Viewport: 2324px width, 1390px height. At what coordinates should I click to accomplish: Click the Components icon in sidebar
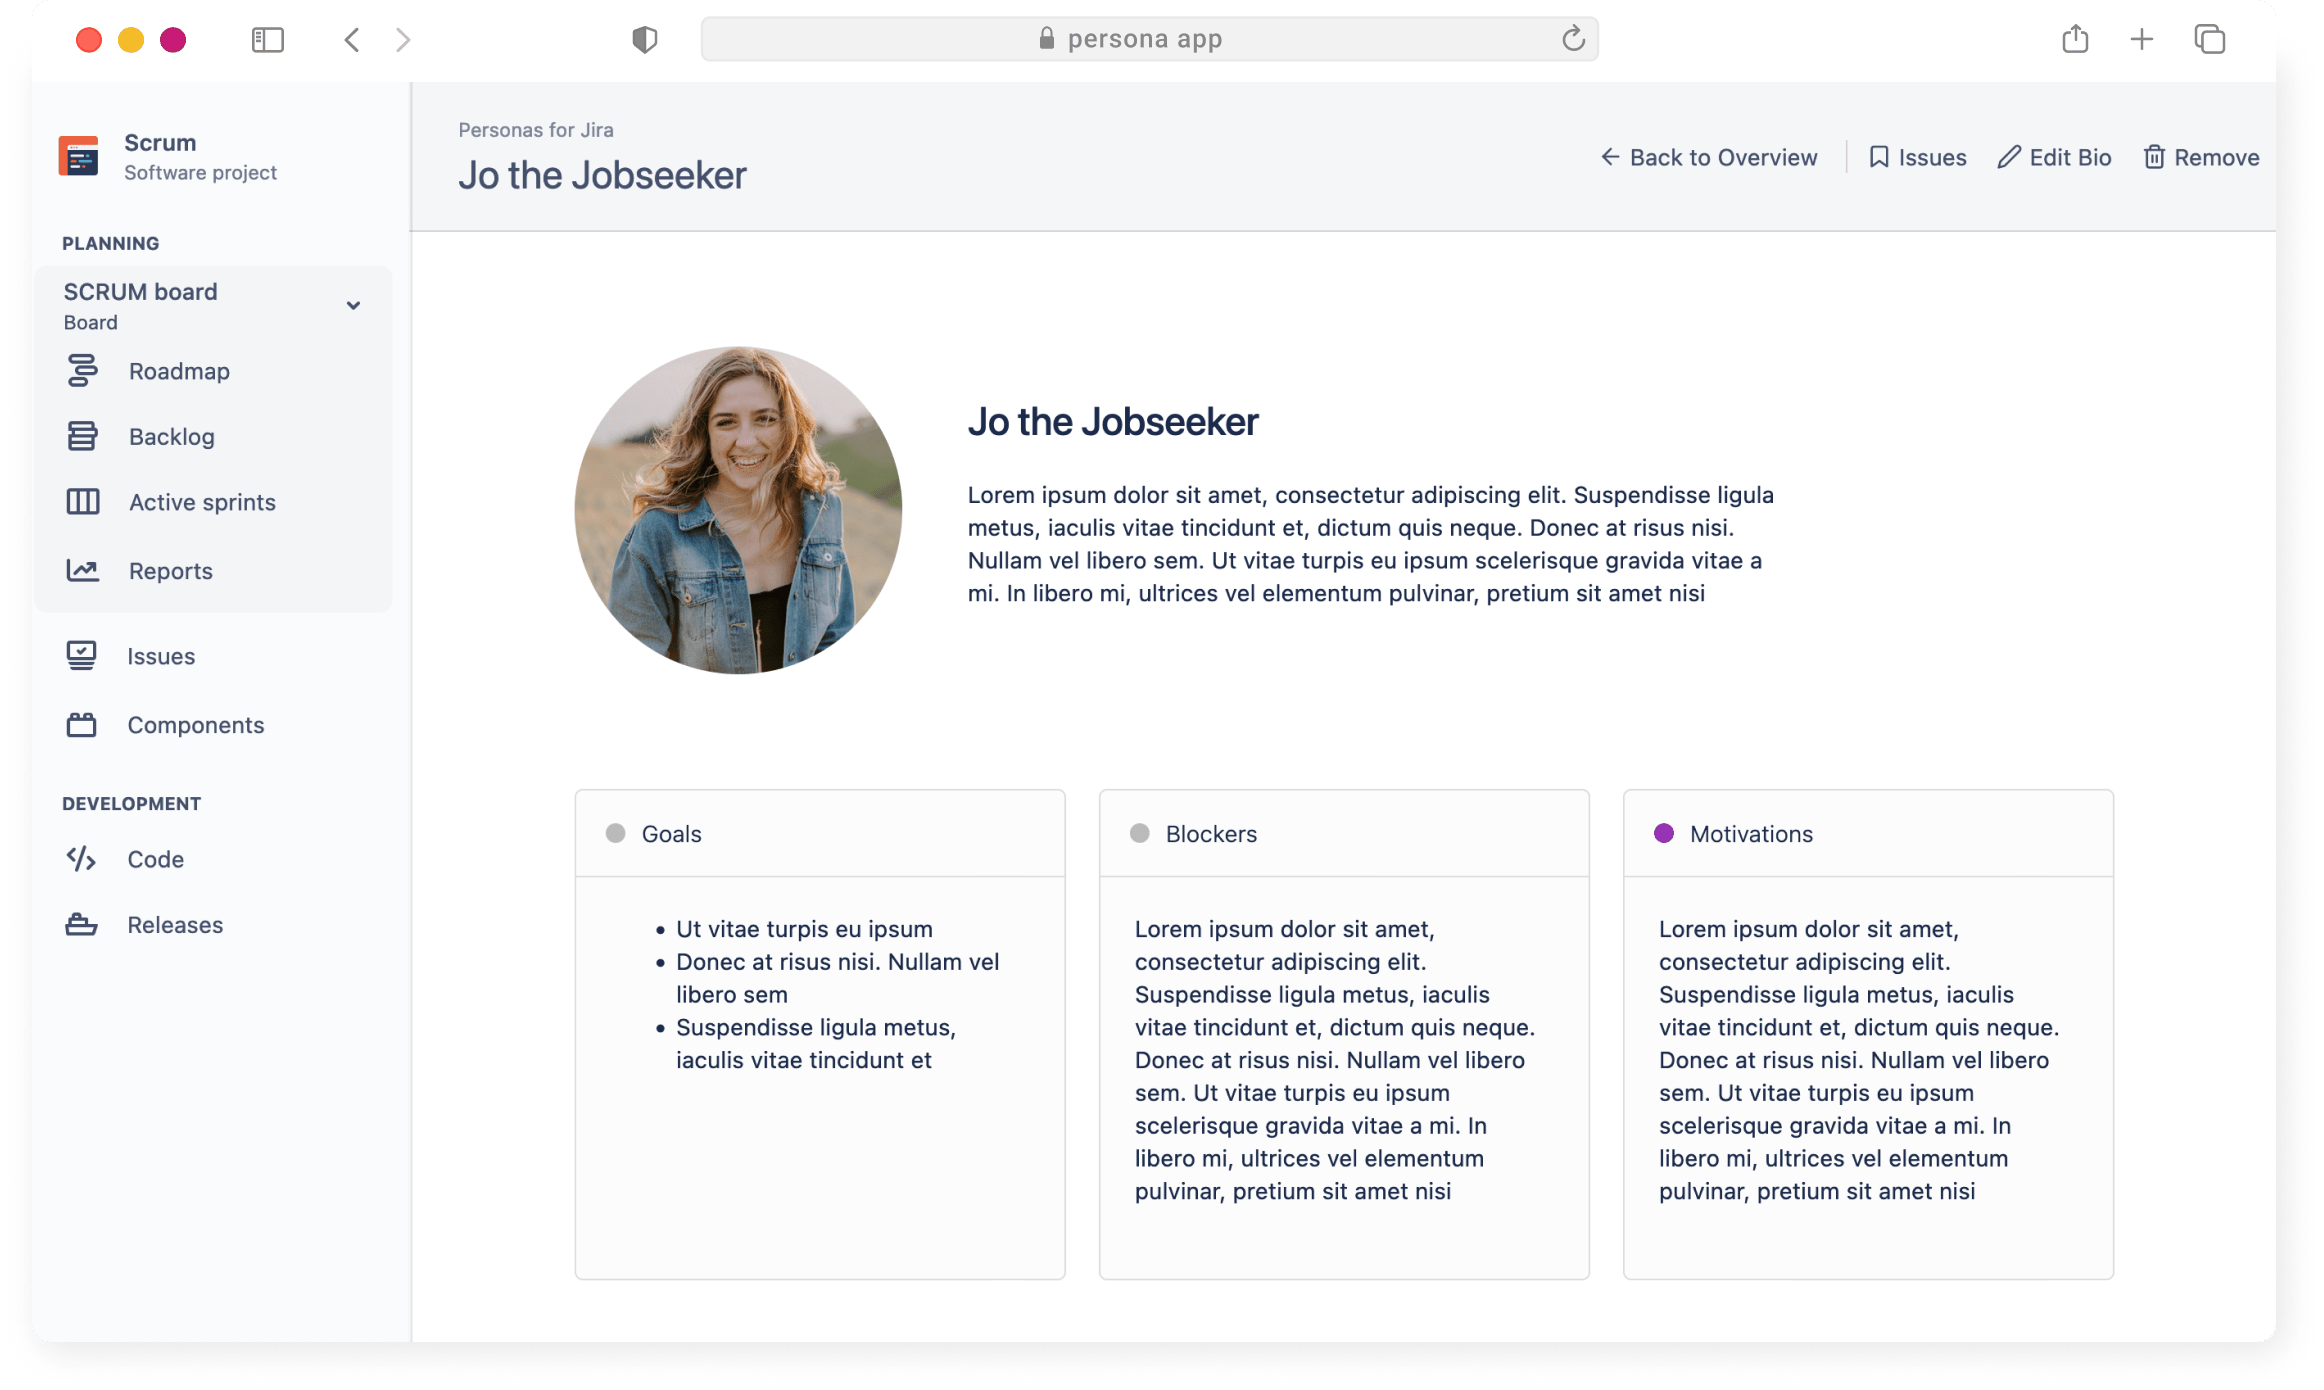pos(81,725)
